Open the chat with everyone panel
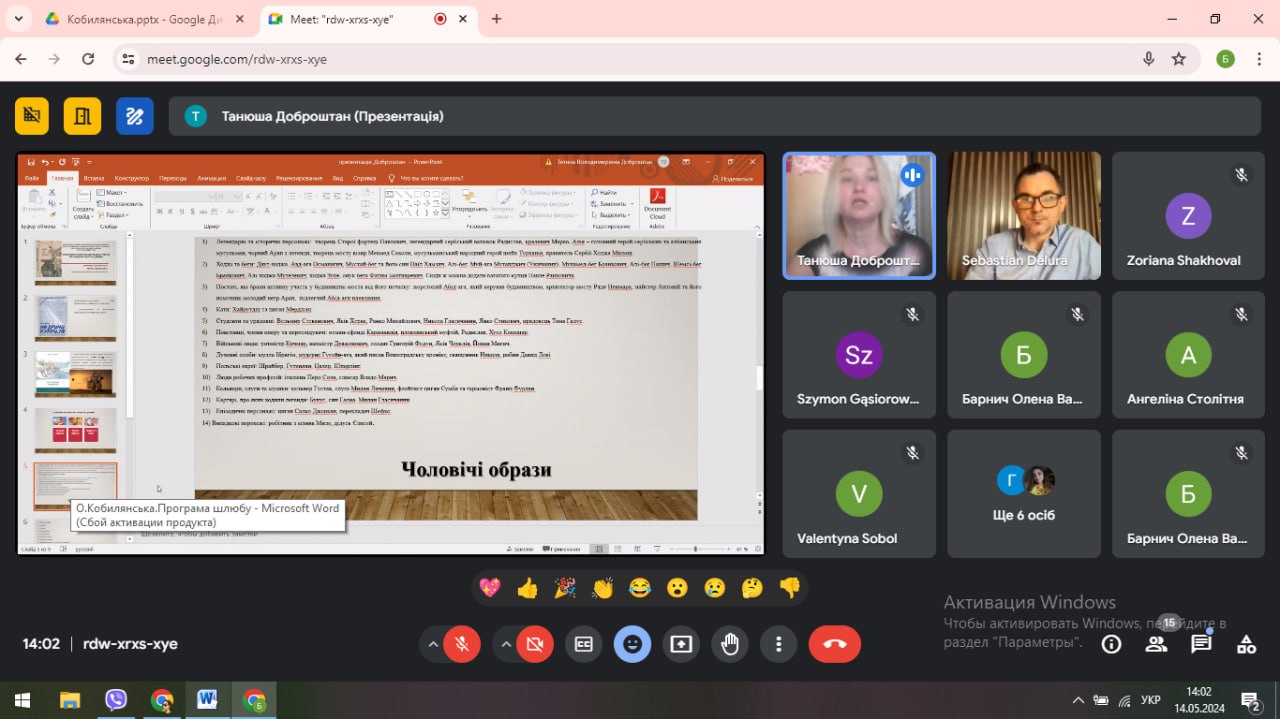 (x=1201, y=644)
